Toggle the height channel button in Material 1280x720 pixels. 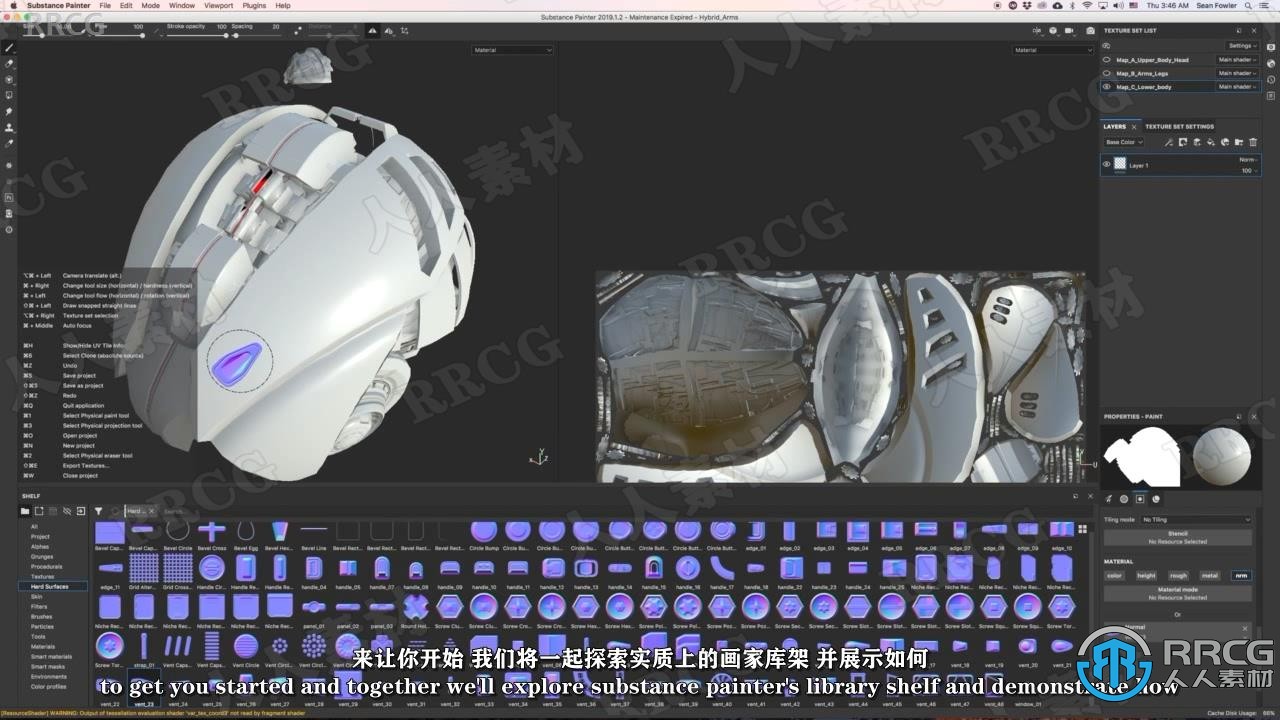[1146, 575]
